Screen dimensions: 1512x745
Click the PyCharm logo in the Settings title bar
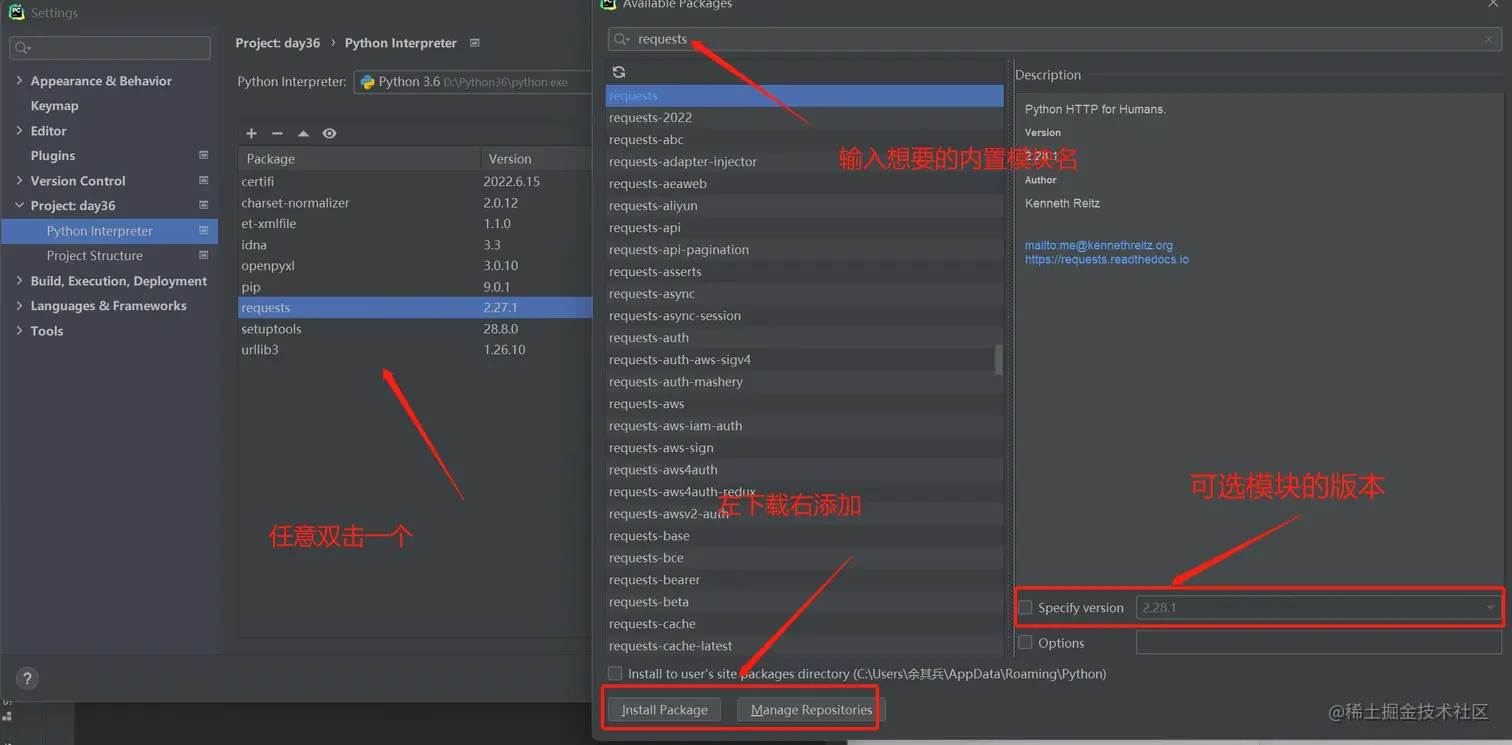16,12
